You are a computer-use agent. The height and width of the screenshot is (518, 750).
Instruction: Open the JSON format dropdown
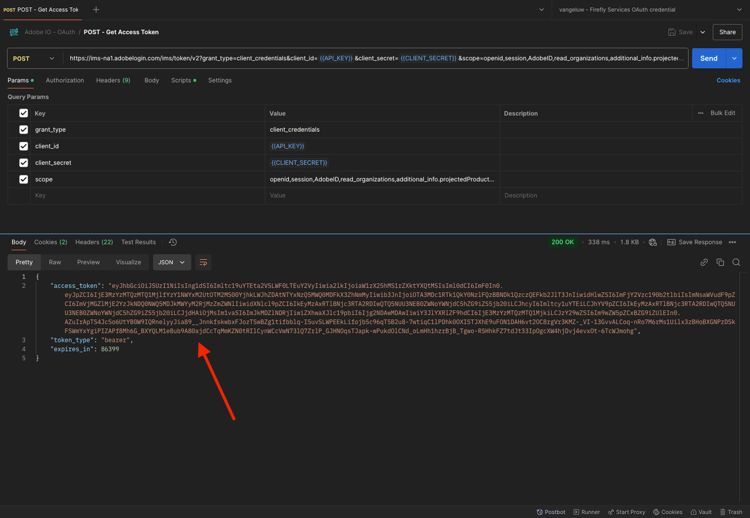(x=172, y=262)
